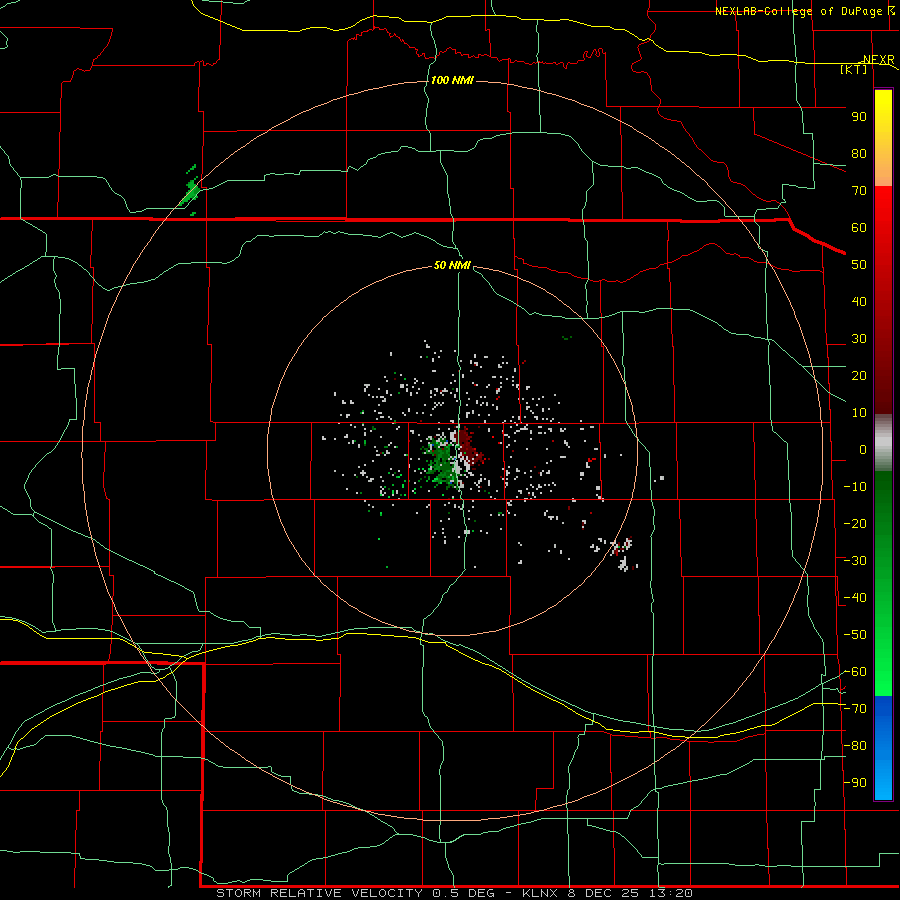Pick the -20 knot scale label
900x900 pixels.
(855, 523)
